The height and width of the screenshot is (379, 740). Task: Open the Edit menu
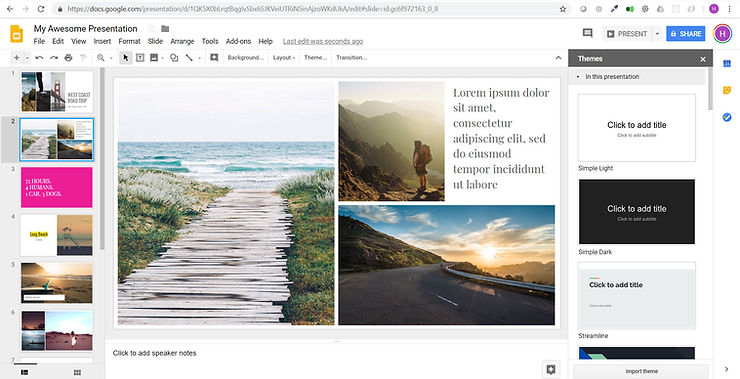[58, 42]
